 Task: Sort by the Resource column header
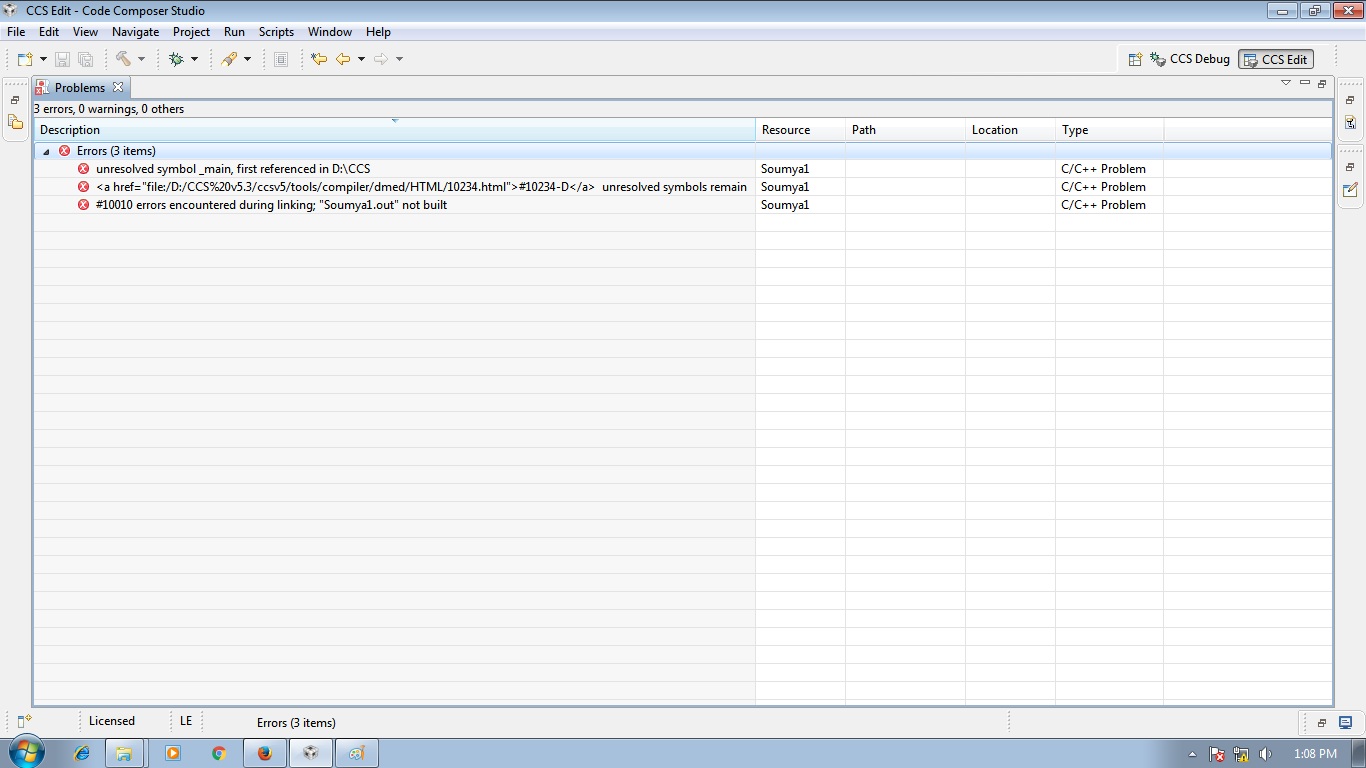[x=800, y=130]
